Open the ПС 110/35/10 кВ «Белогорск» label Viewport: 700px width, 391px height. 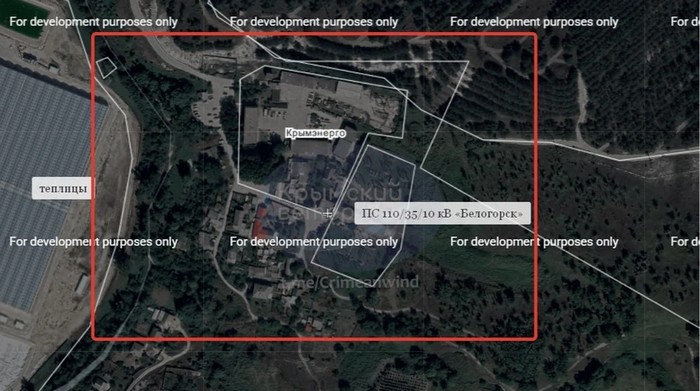[442, 213]
